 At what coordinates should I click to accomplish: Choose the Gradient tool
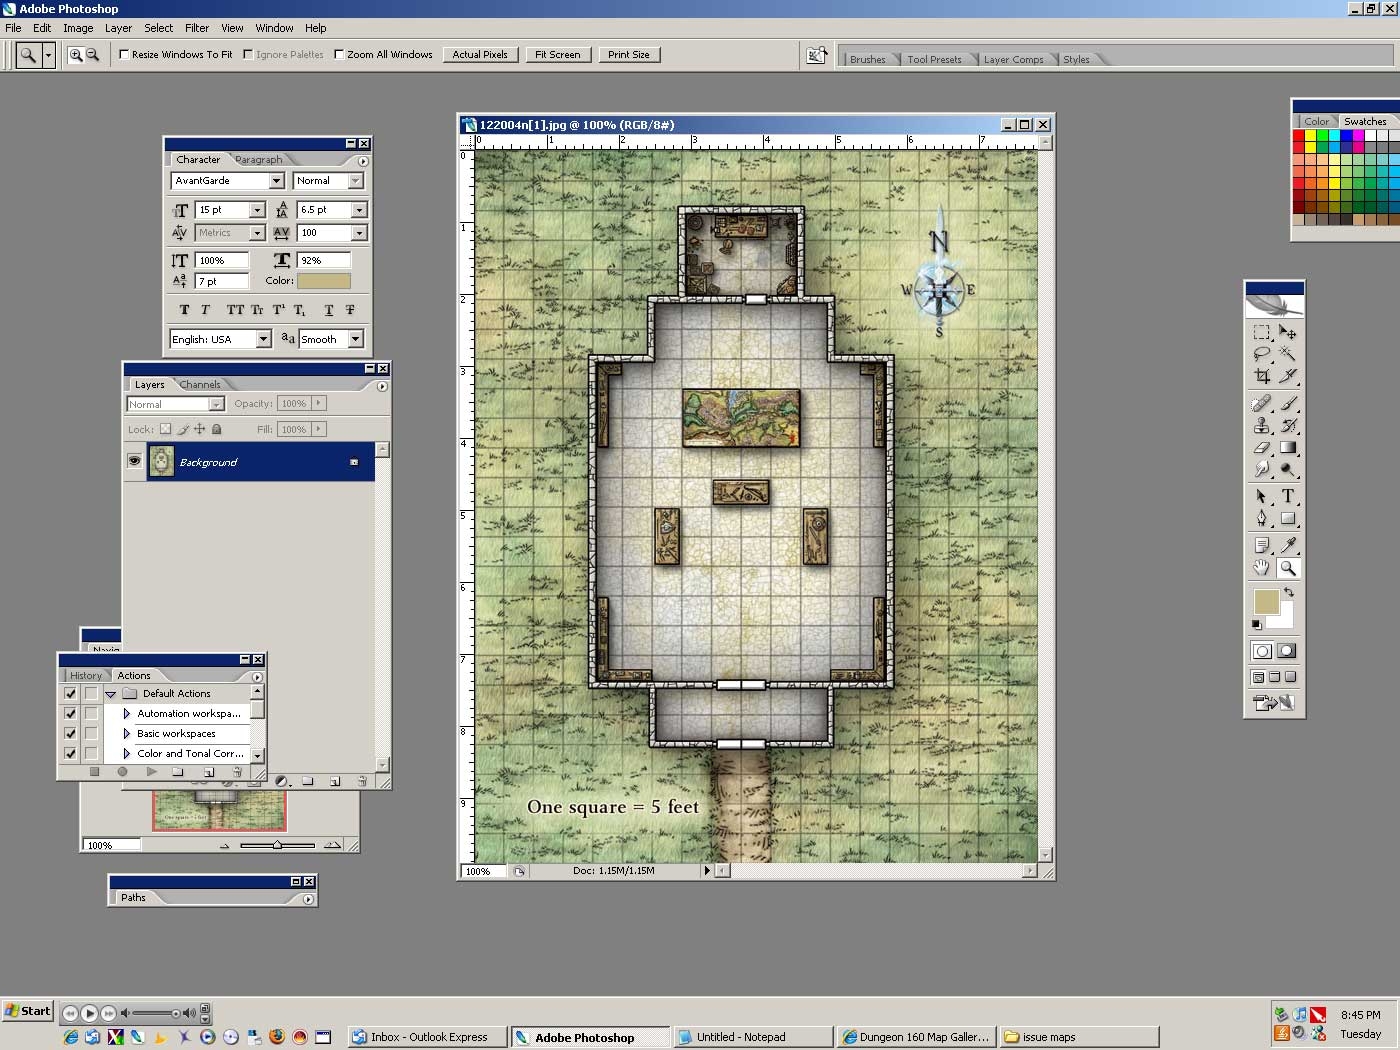tap(1288, 448)
